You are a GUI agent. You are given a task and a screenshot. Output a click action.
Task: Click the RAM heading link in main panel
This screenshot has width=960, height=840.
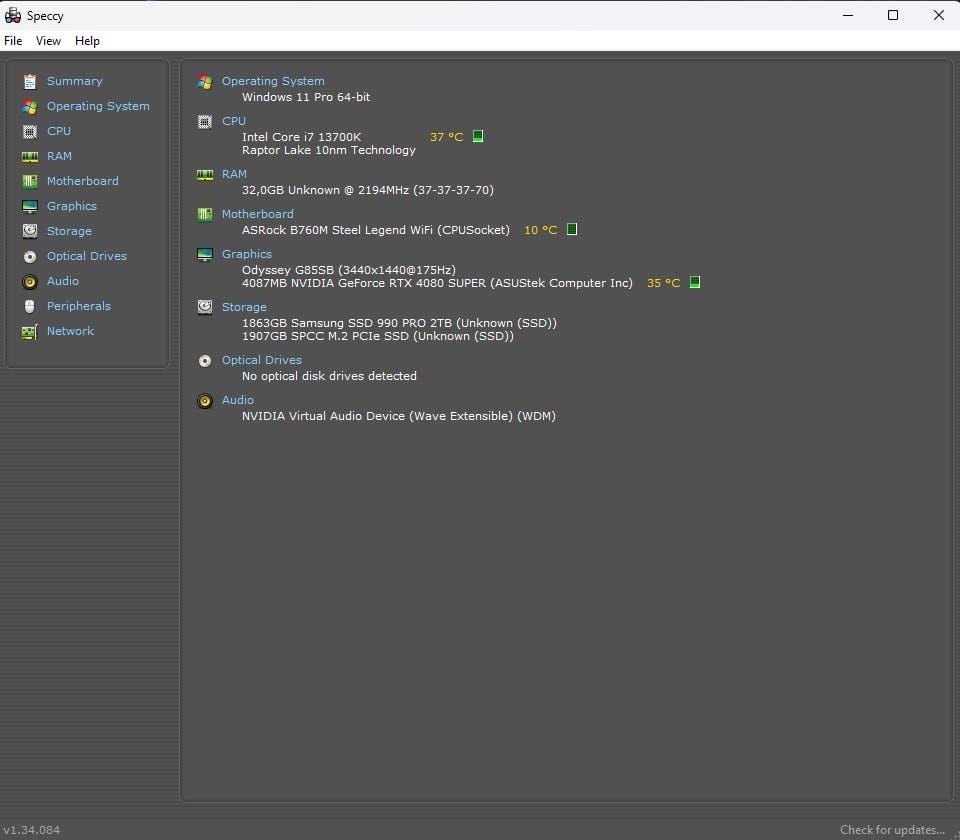pyautogui.click(x=234, y=174)
